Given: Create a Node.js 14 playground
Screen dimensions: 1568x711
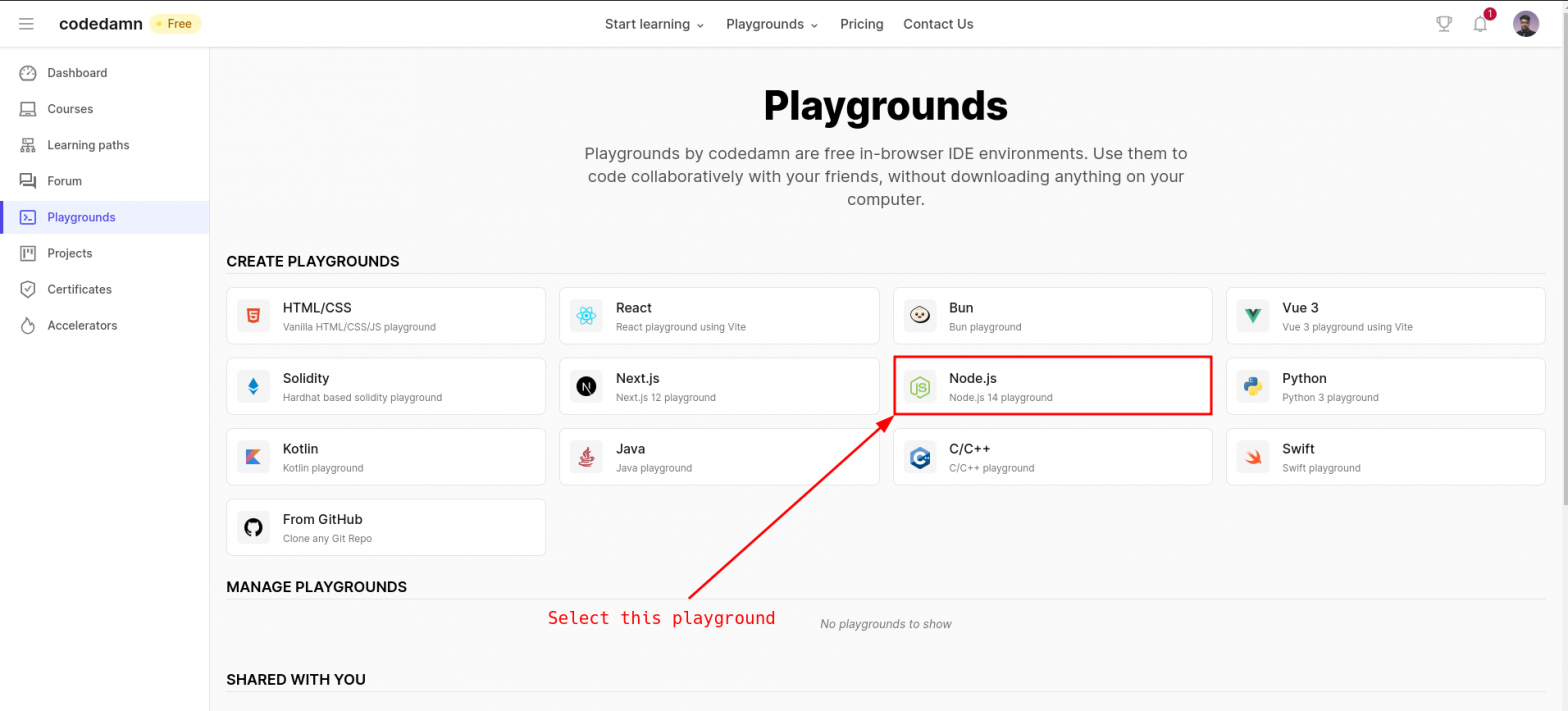Looking at the screenshot, I should 1052,386.
